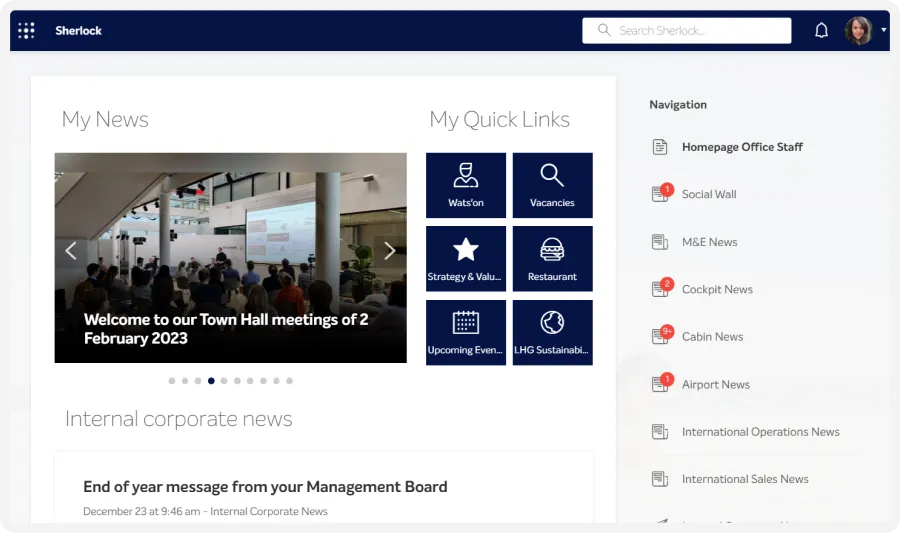
Task: Go to Homepage Office Staff
Action: pyautogui.click(x=742, y=147)
